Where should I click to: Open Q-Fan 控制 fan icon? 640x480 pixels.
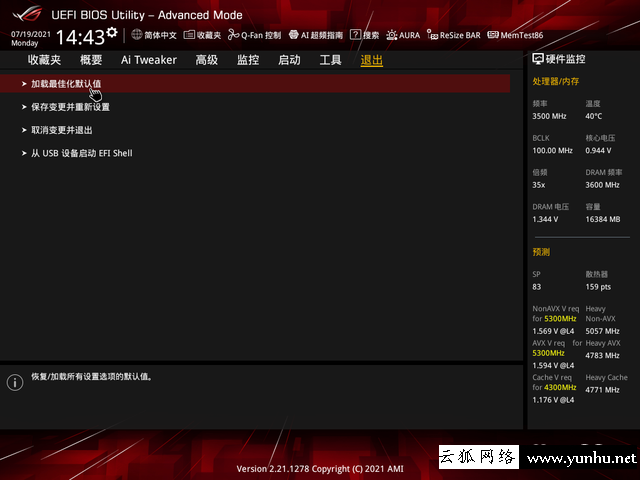pyautogui.click(x=233, y=35)
